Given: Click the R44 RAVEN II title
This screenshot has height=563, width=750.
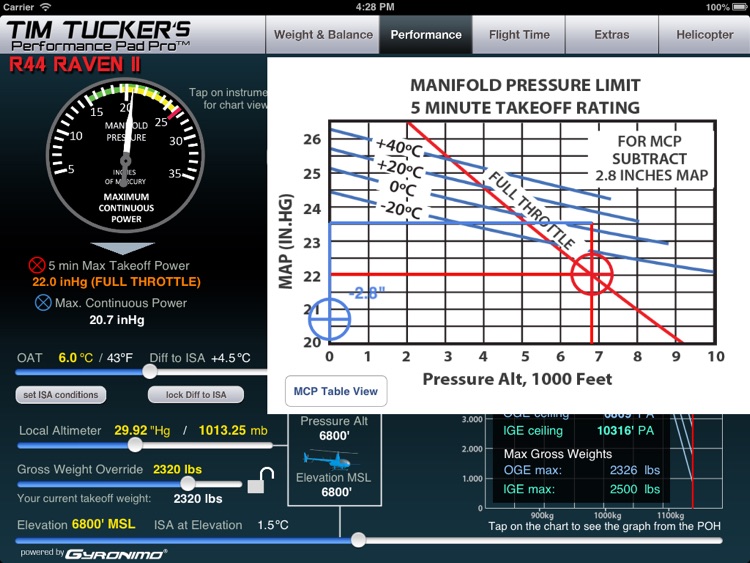Looking at the screenshot, I should pyautogui.click(x=75, y=64).
